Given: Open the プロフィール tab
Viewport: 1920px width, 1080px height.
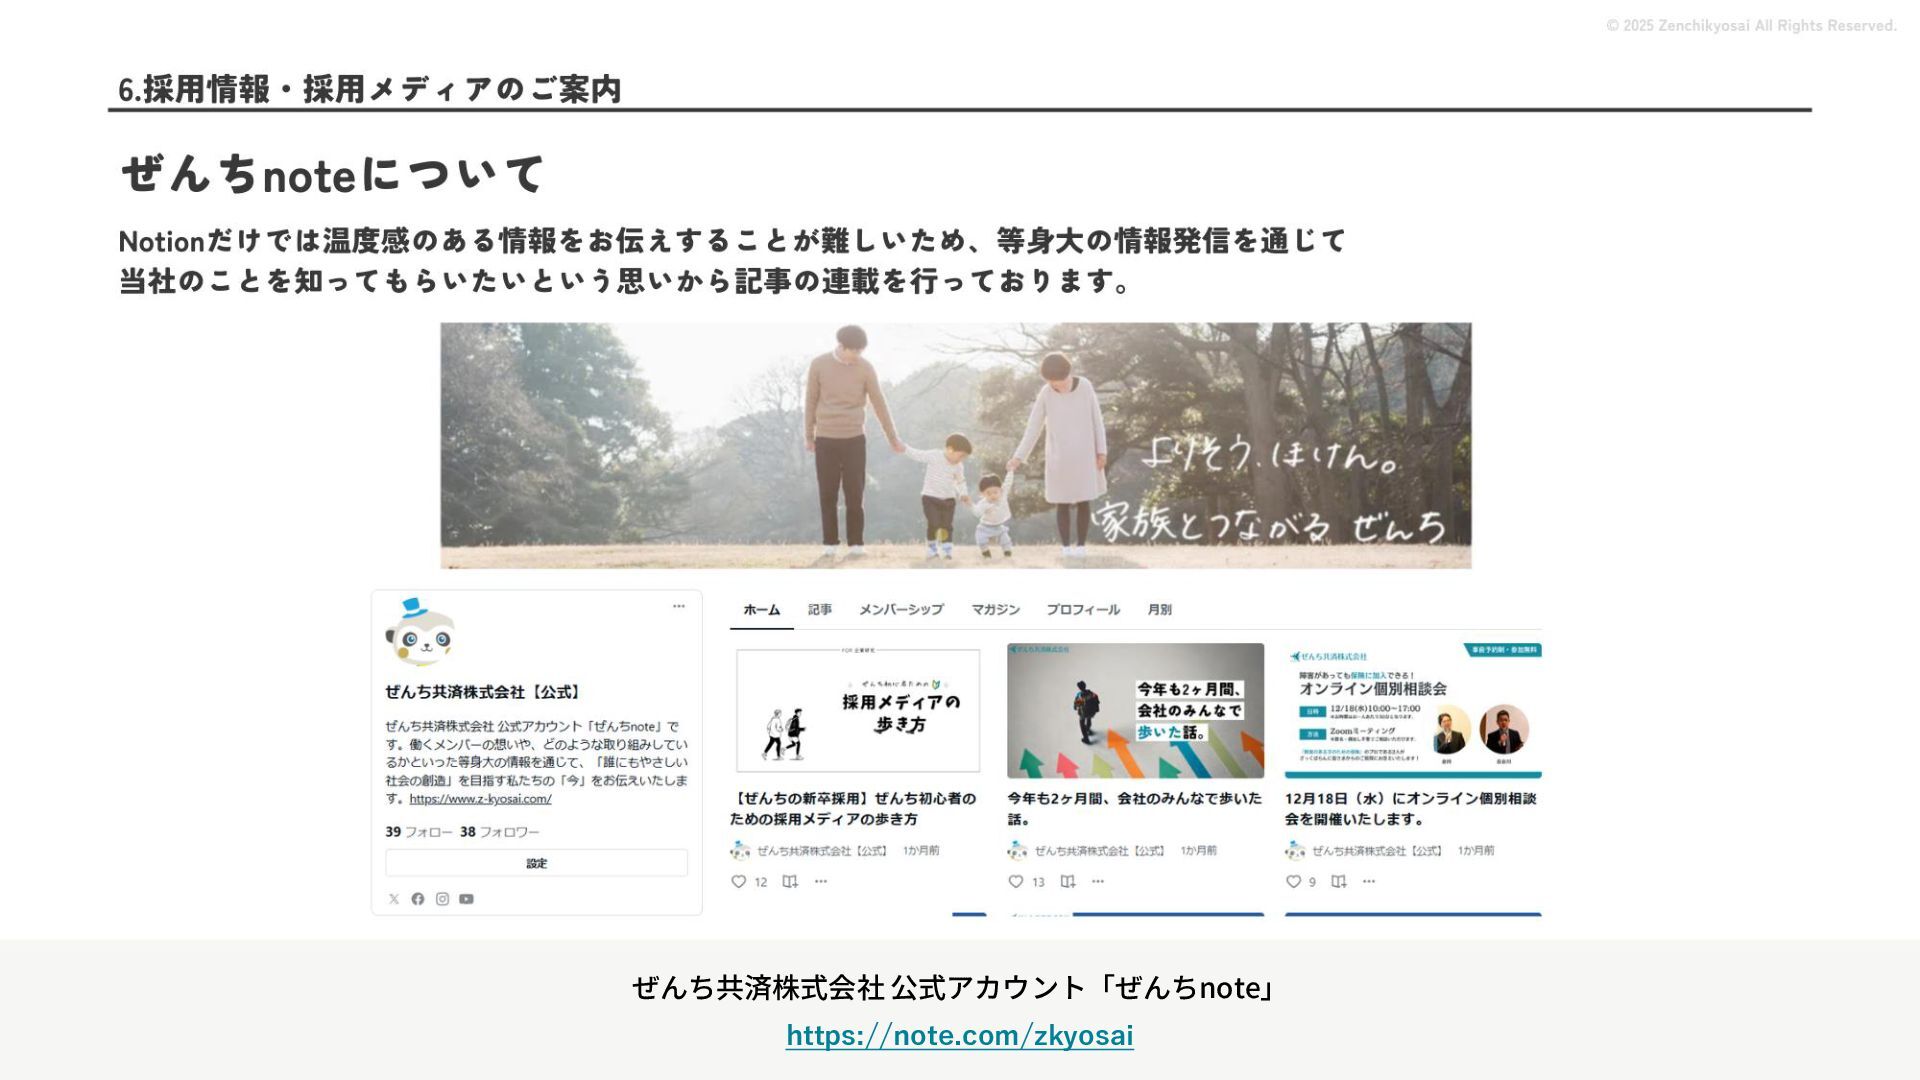Looking at the screenshot, I should [1083, 610].
